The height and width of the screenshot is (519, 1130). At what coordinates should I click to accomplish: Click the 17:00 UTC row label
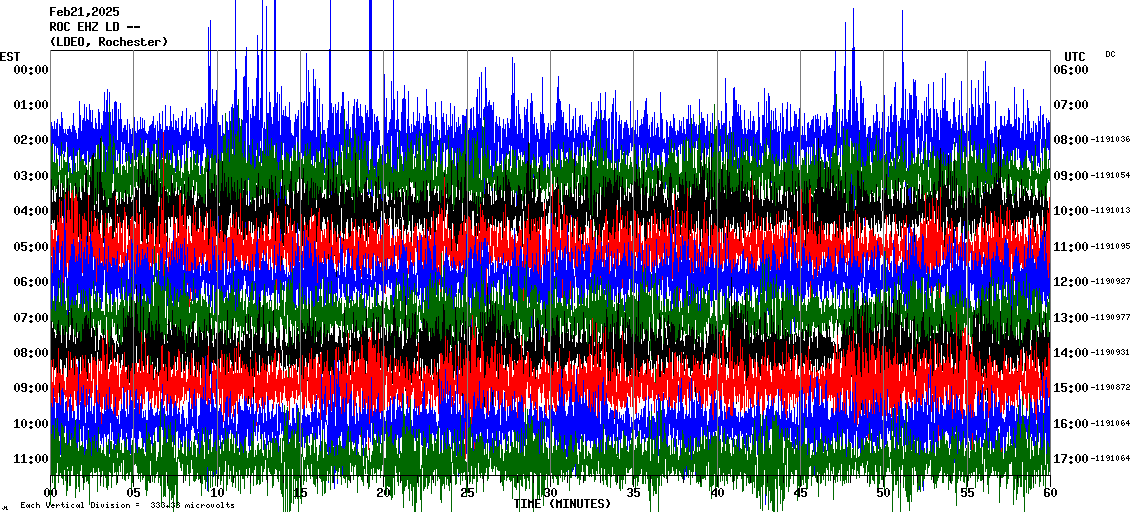coord(1070,459)
